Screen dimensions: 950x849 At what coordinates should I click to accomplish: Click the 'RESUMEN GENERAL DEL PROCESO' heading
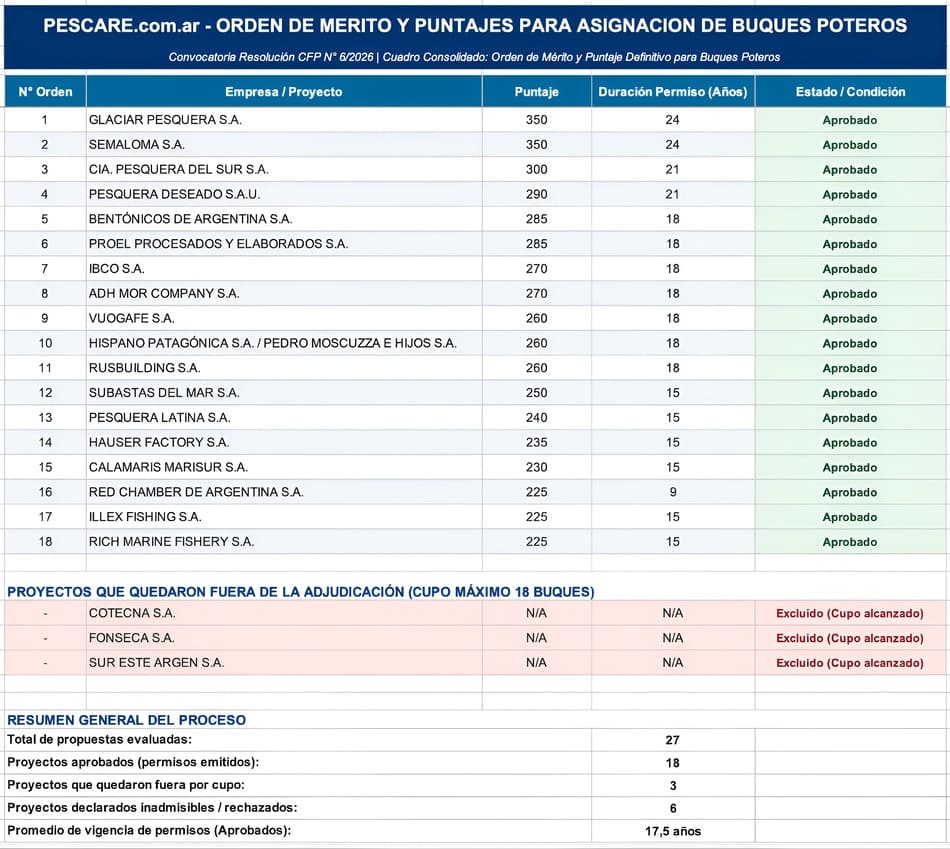[x=127, y=721]
